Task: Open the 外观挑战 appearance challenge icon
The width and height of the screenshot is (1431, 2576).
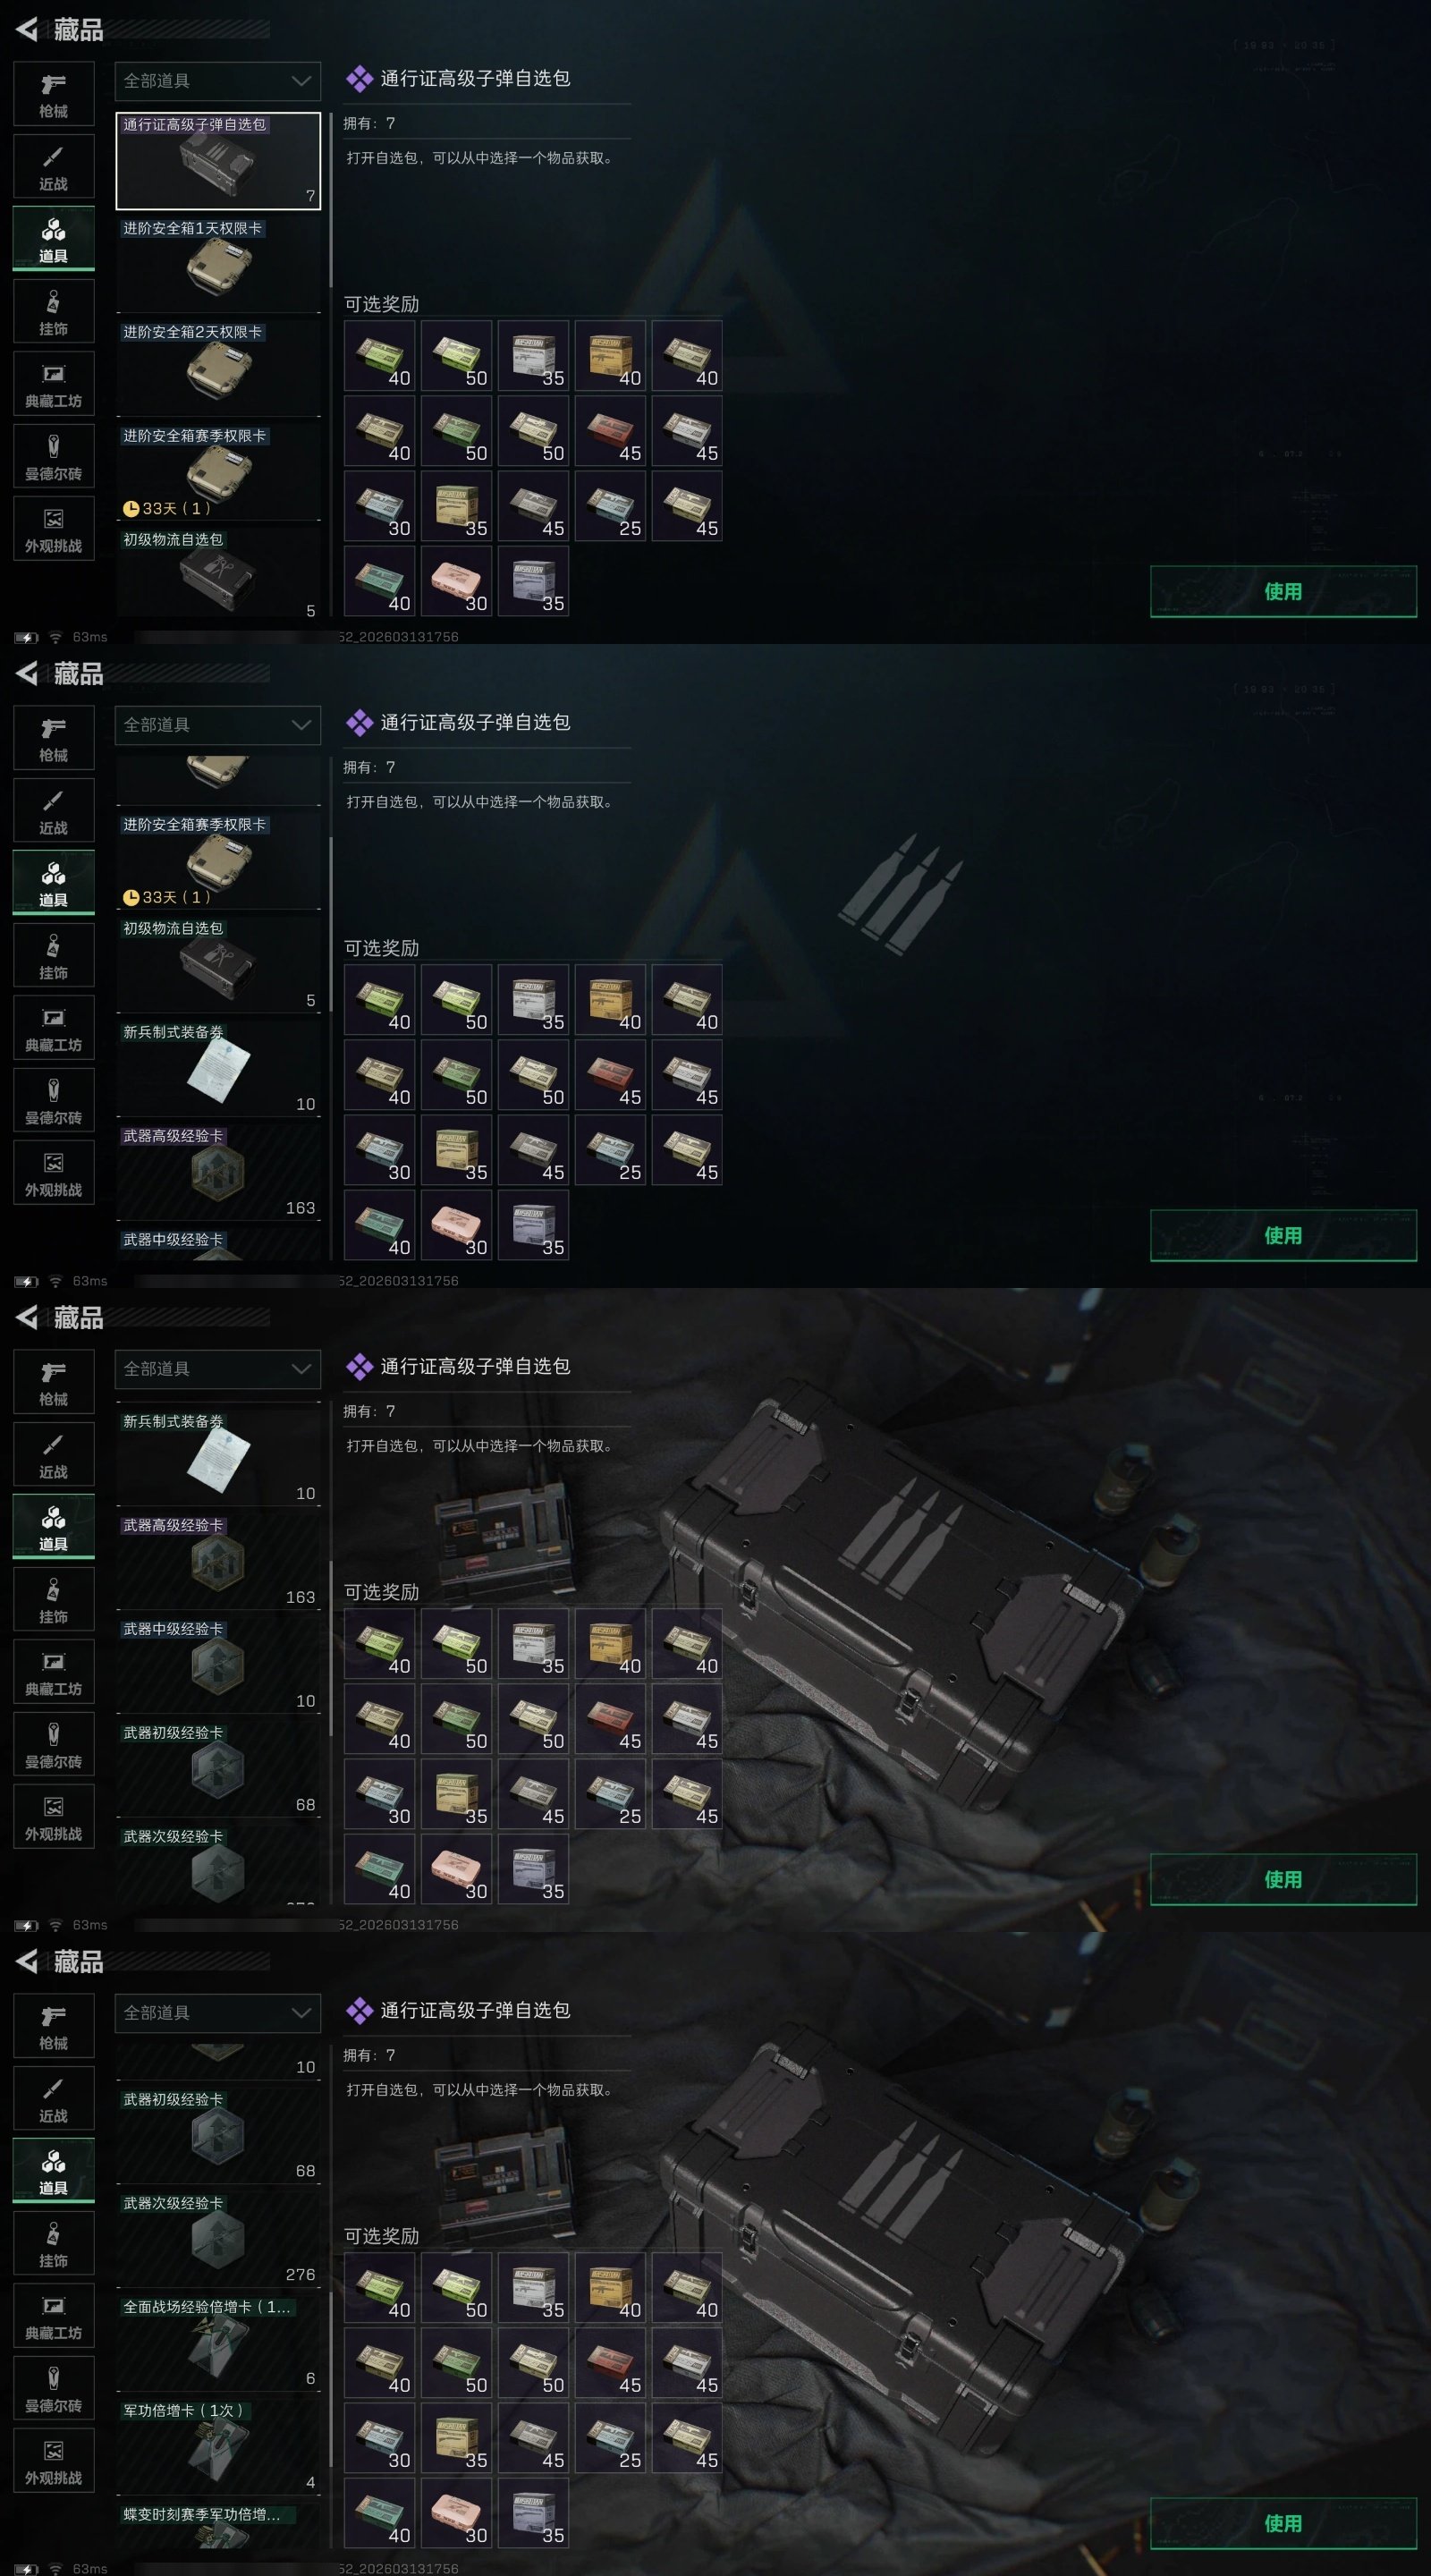Action: click(x=53, y=529)
